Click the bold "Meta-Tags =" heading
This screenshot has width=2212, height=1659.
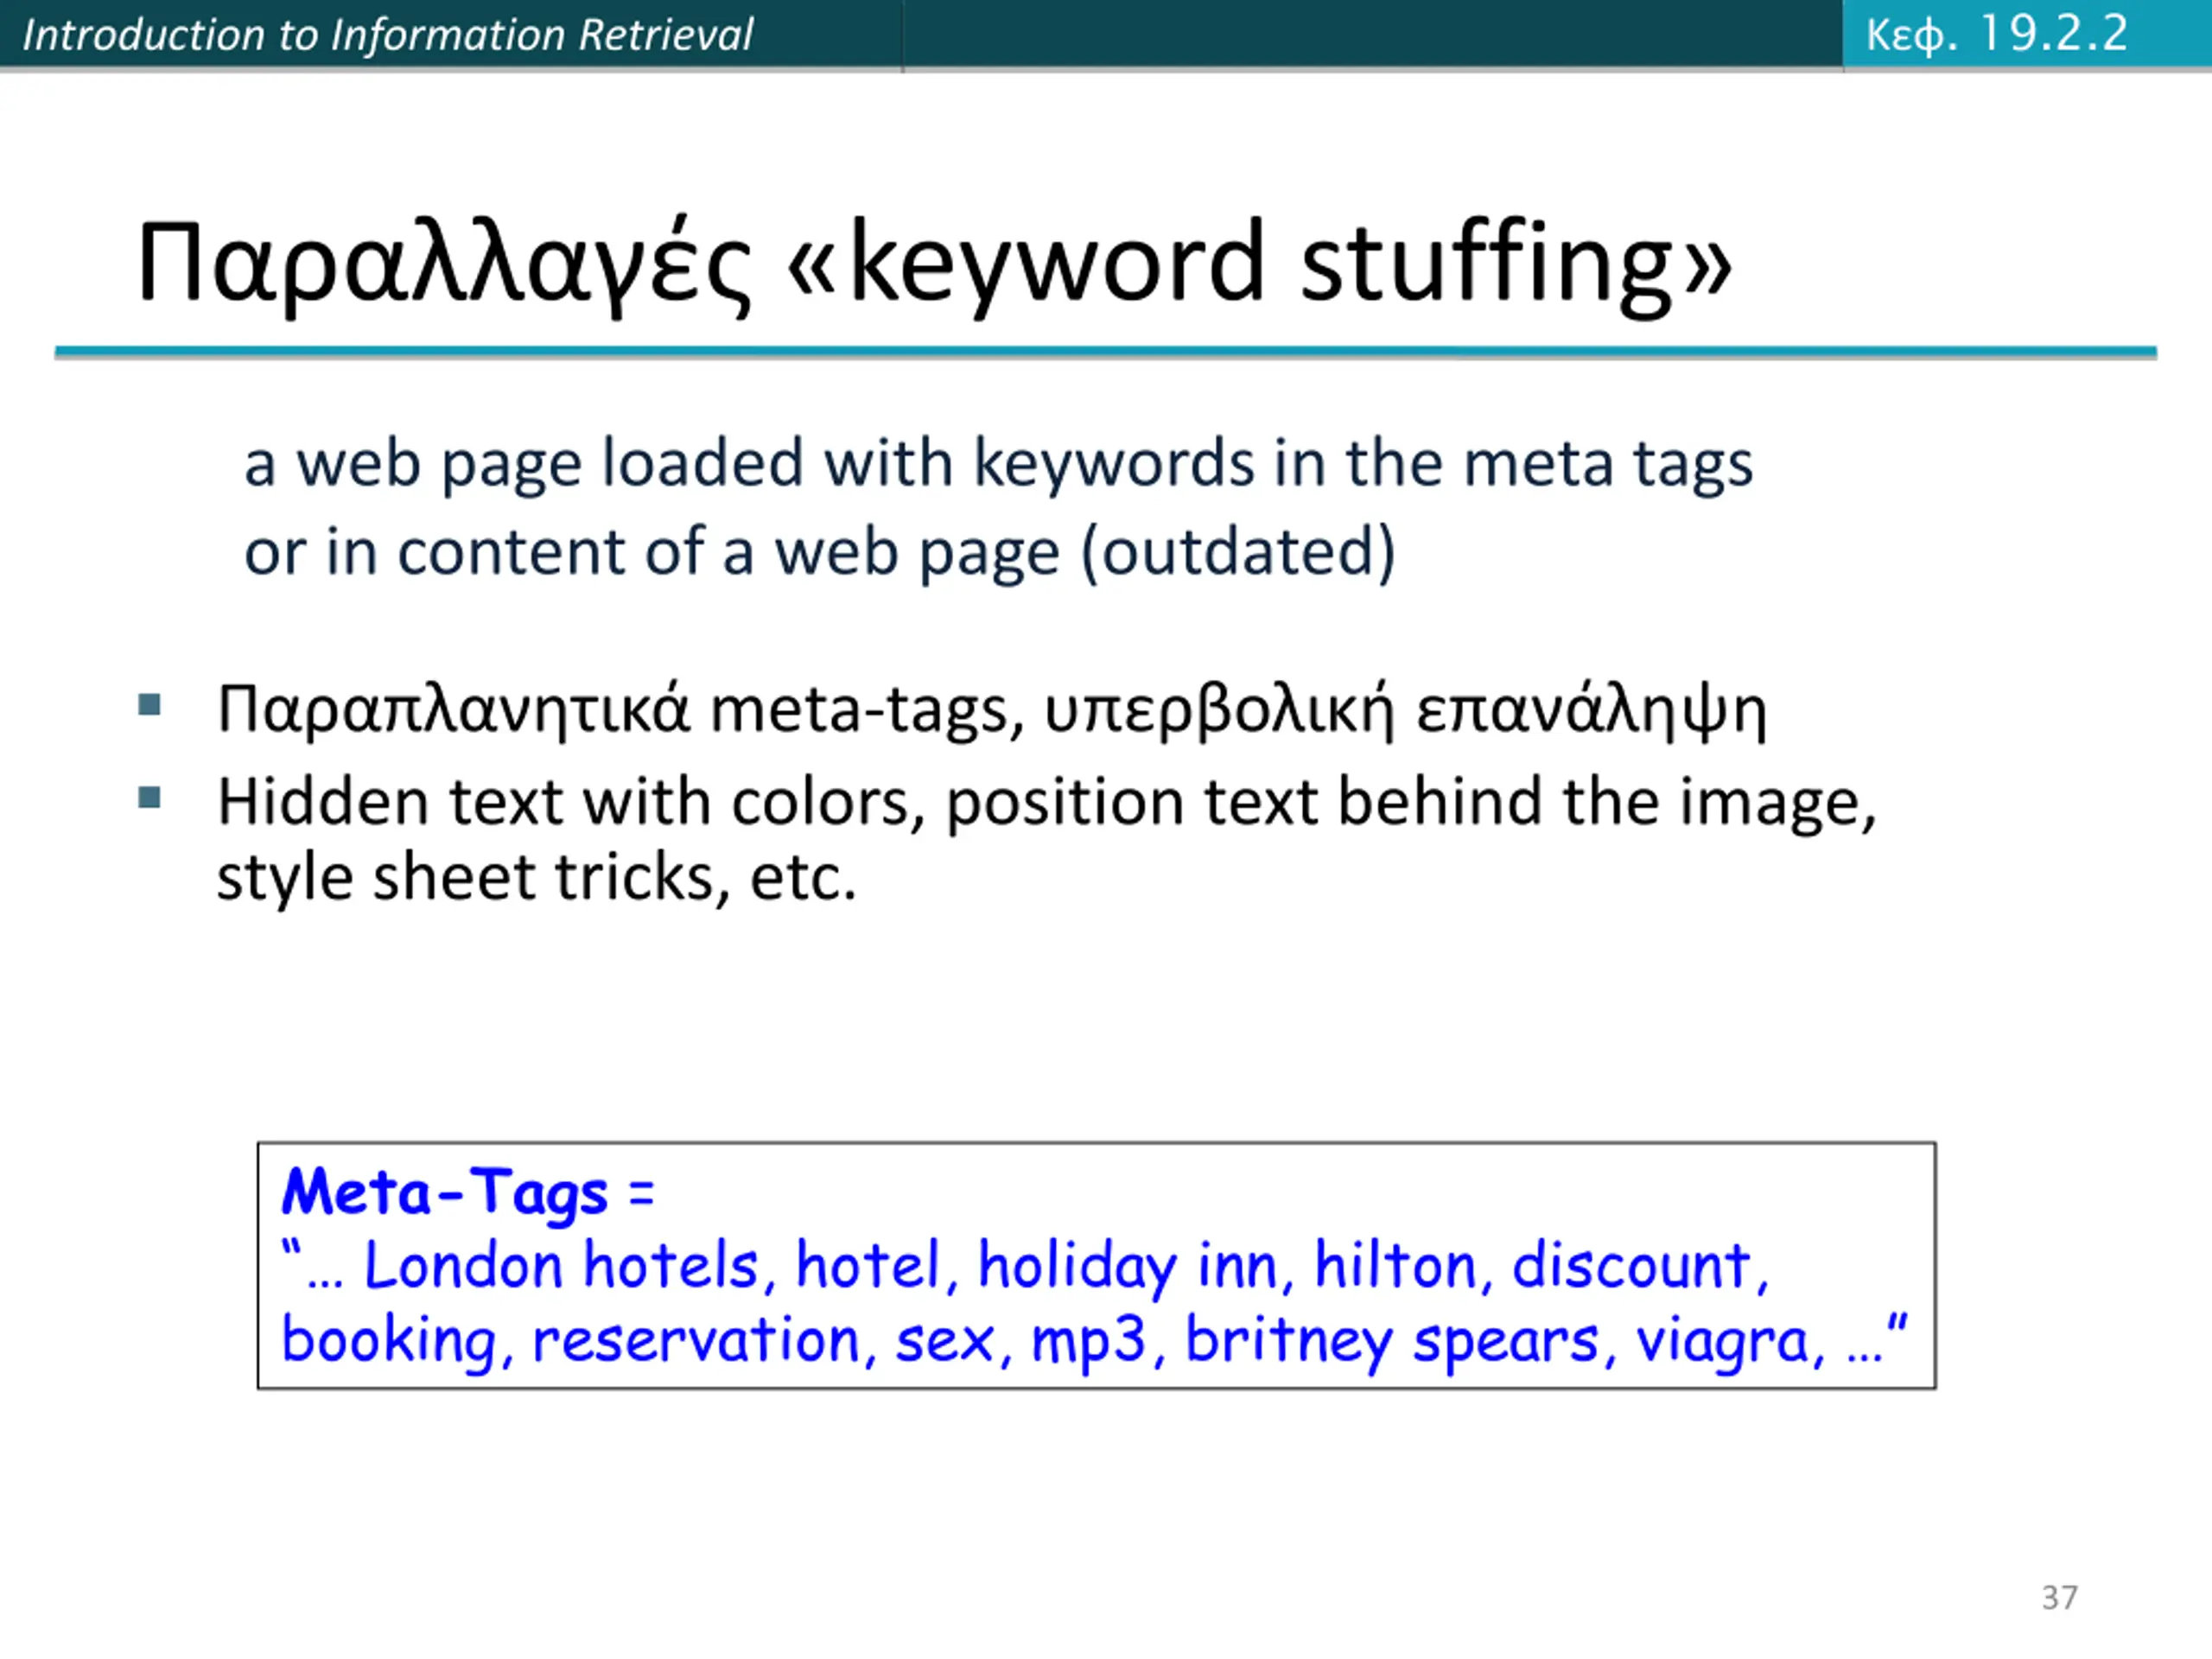tap(468, 1192)
